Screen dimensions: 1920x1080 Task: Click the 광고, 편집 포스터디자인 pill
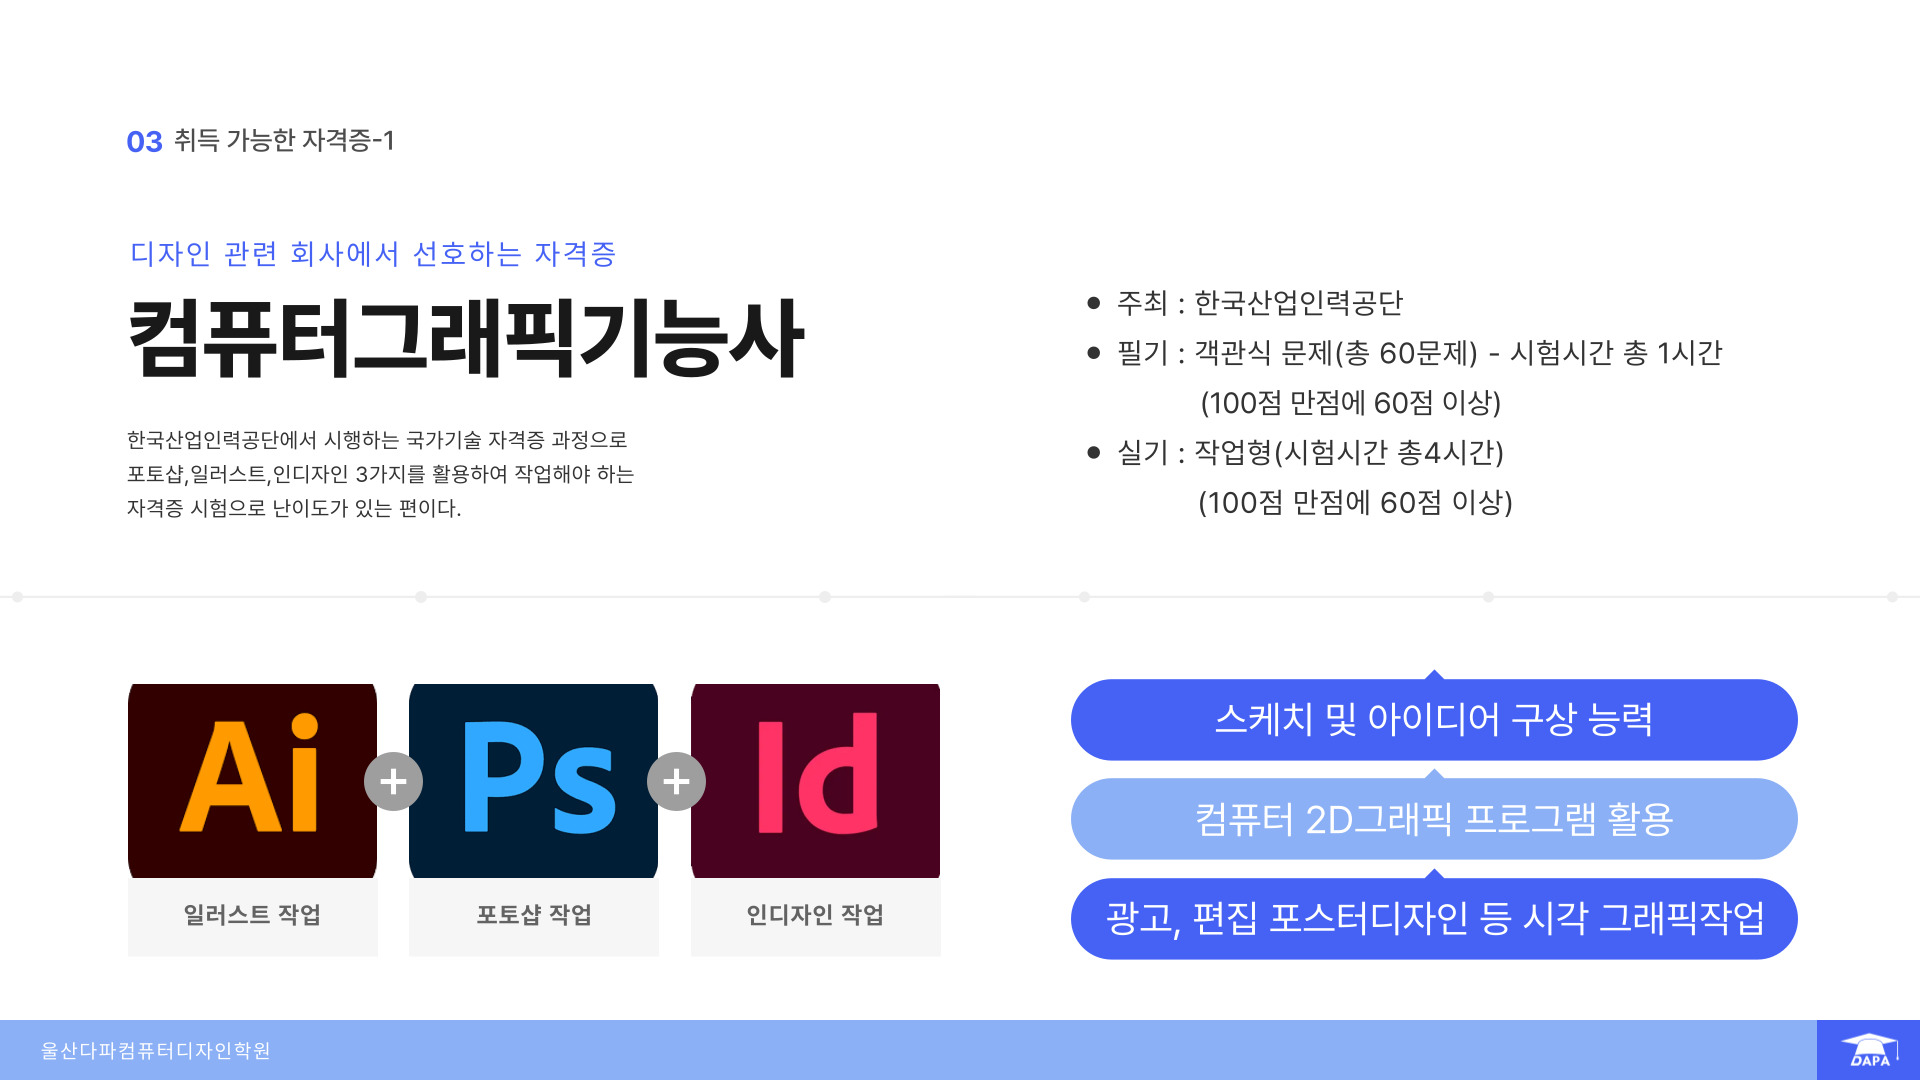[1433, 919]
